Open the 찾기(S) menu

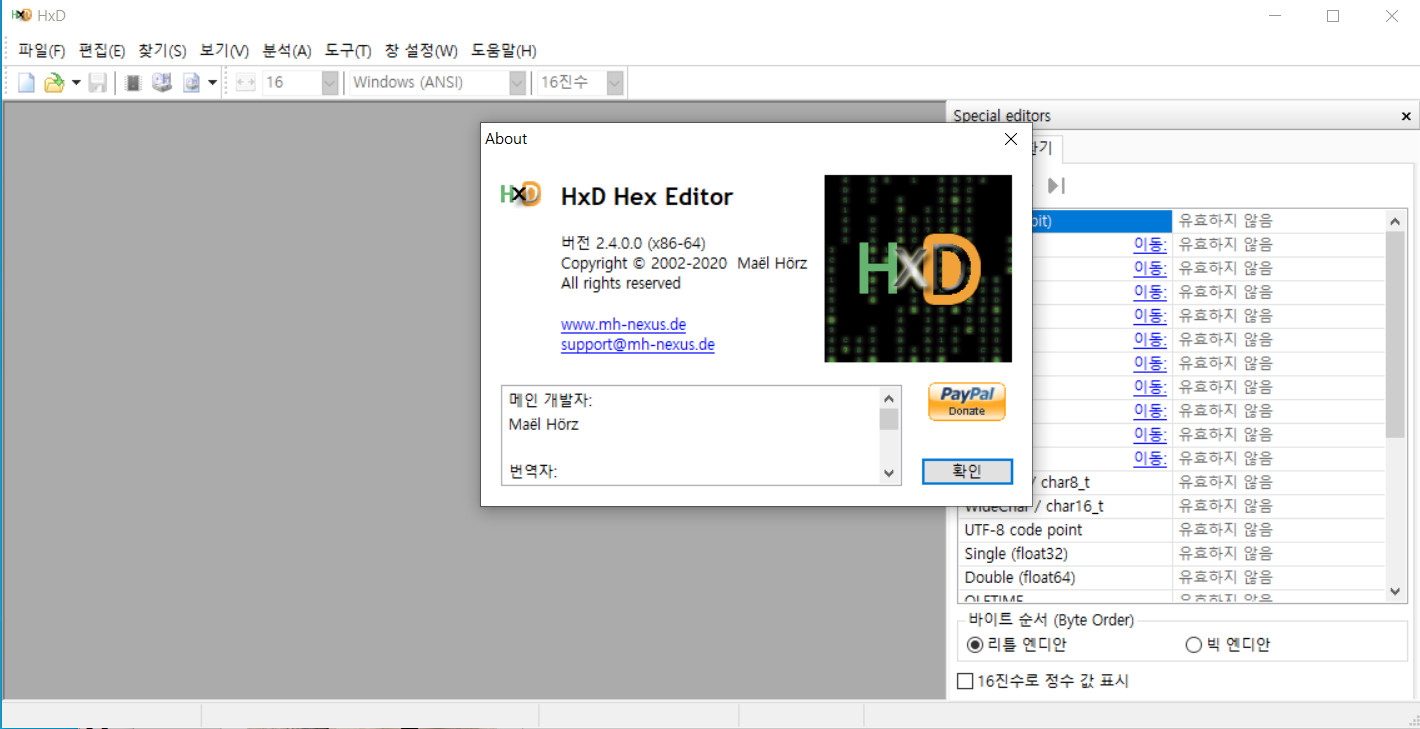click(x=163, y=51)
